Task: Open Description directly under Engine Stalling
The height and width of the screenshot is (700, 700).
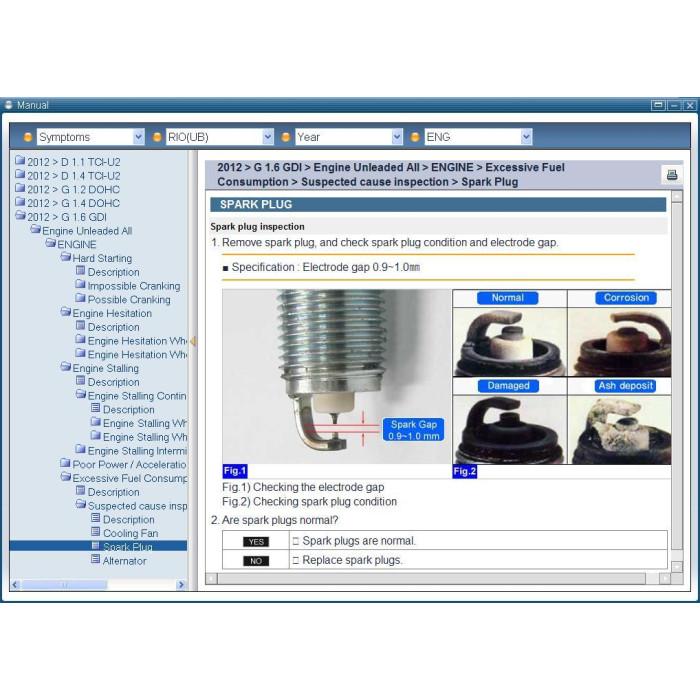Action: pos(113,382)
